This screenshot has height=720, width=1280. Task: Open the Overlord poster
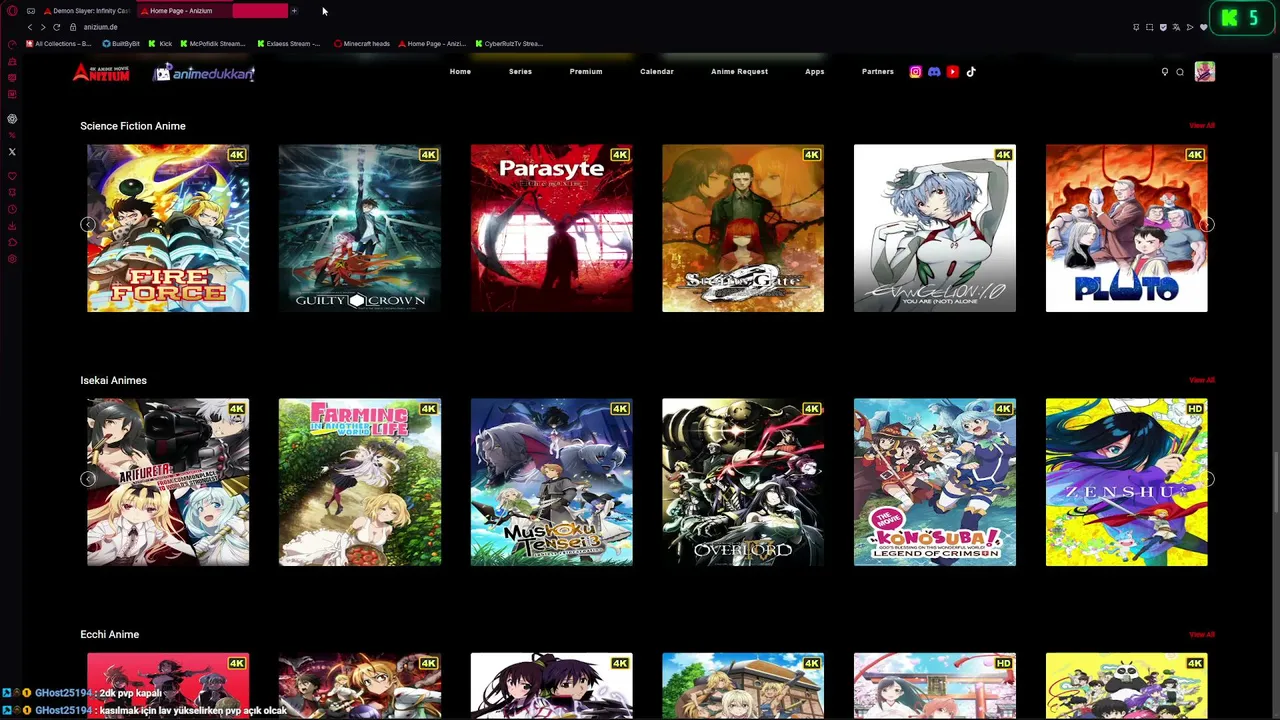coord(743,482)
